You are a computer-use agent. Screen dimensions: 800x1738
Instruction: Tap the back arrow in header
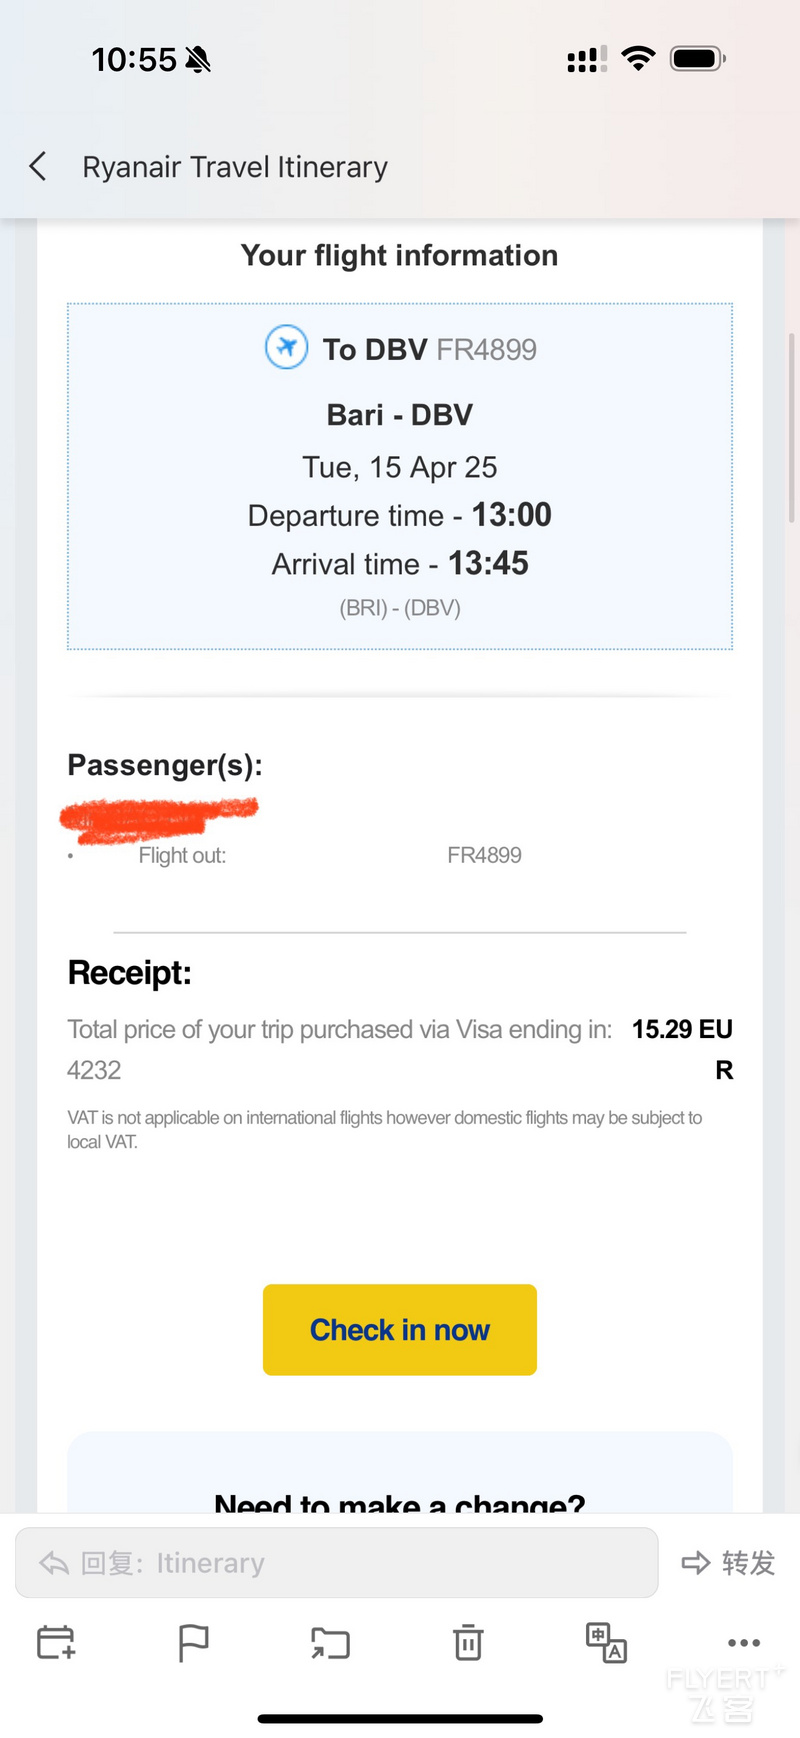[x=38, y=166]
